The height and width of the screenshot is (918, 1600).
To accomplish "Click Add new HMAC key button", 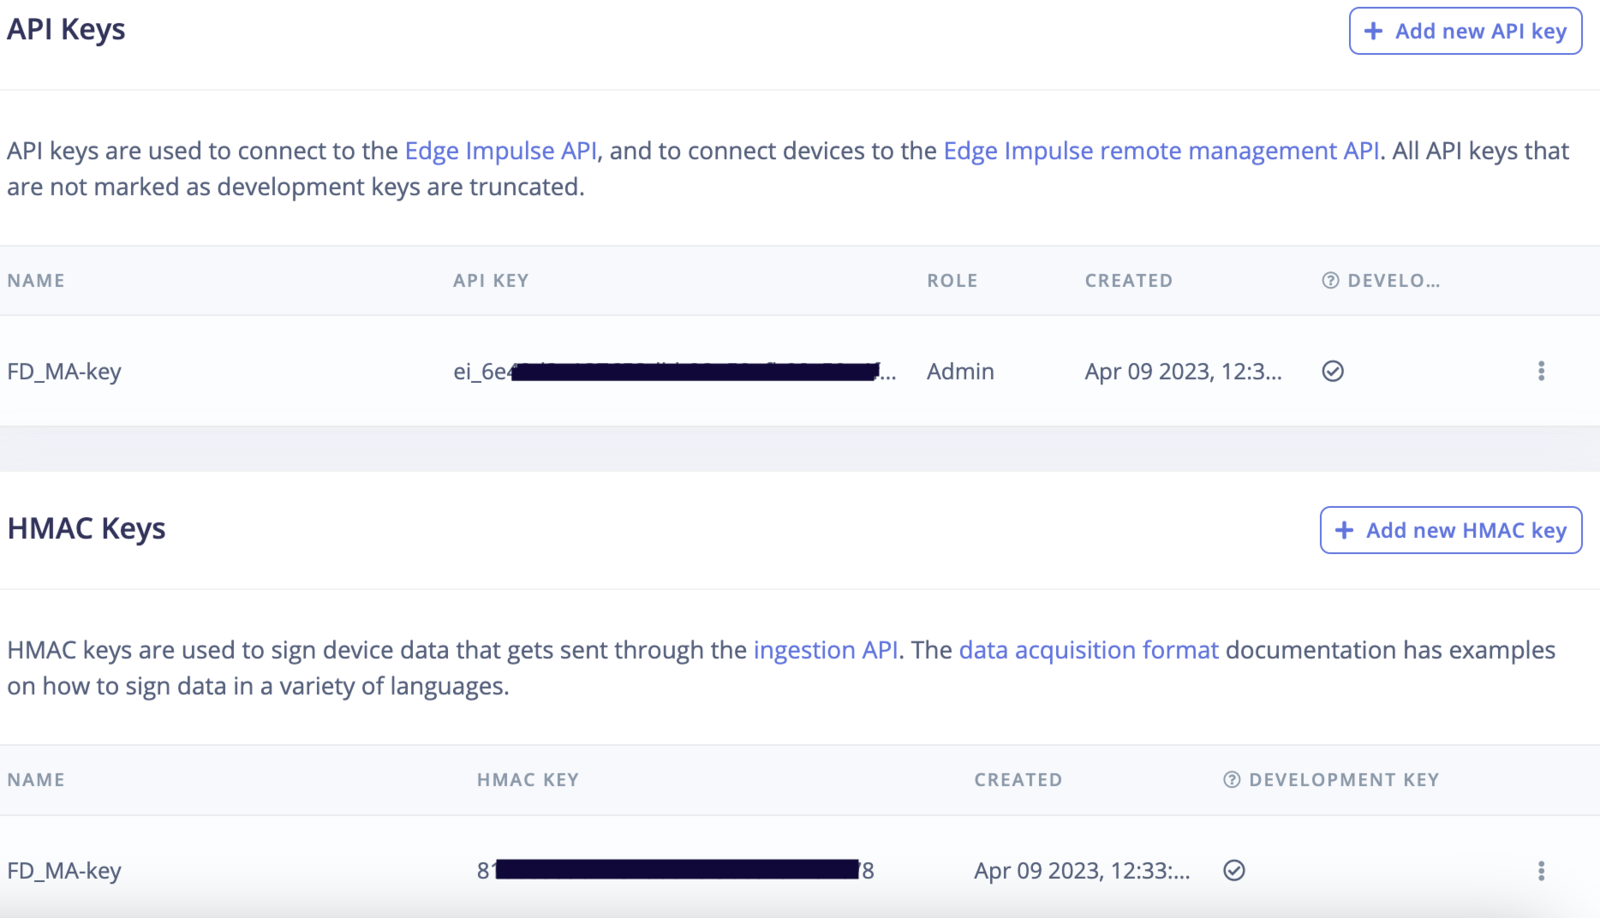I will tap(1450, 530).
